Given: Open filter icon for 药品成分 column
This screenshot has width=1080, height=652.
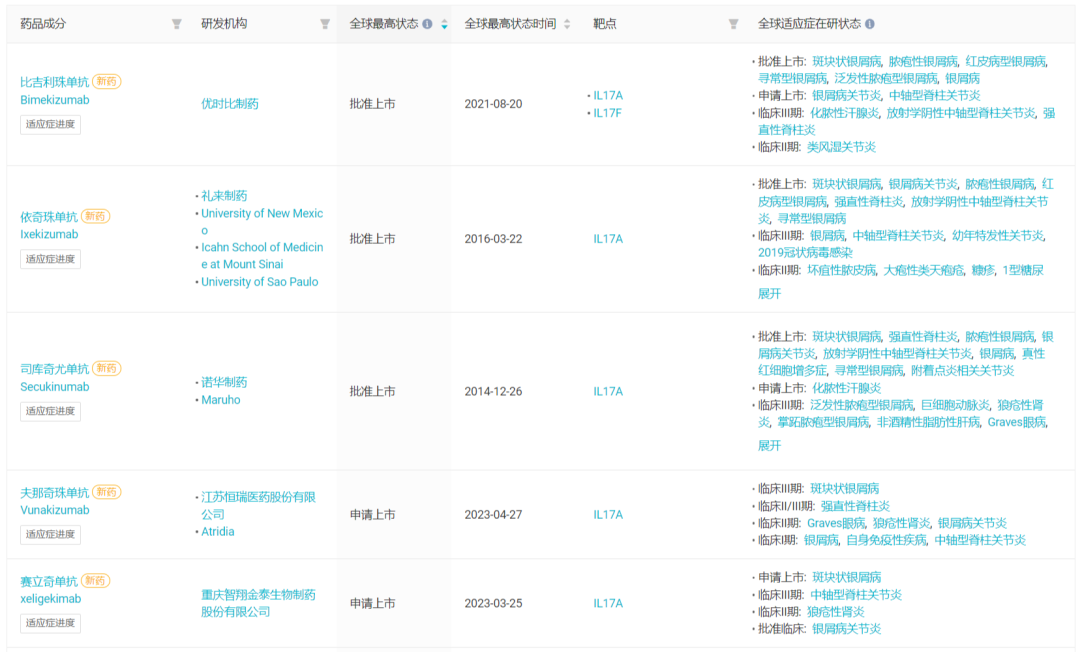Looking at the screenshot, I should point(176,24).
